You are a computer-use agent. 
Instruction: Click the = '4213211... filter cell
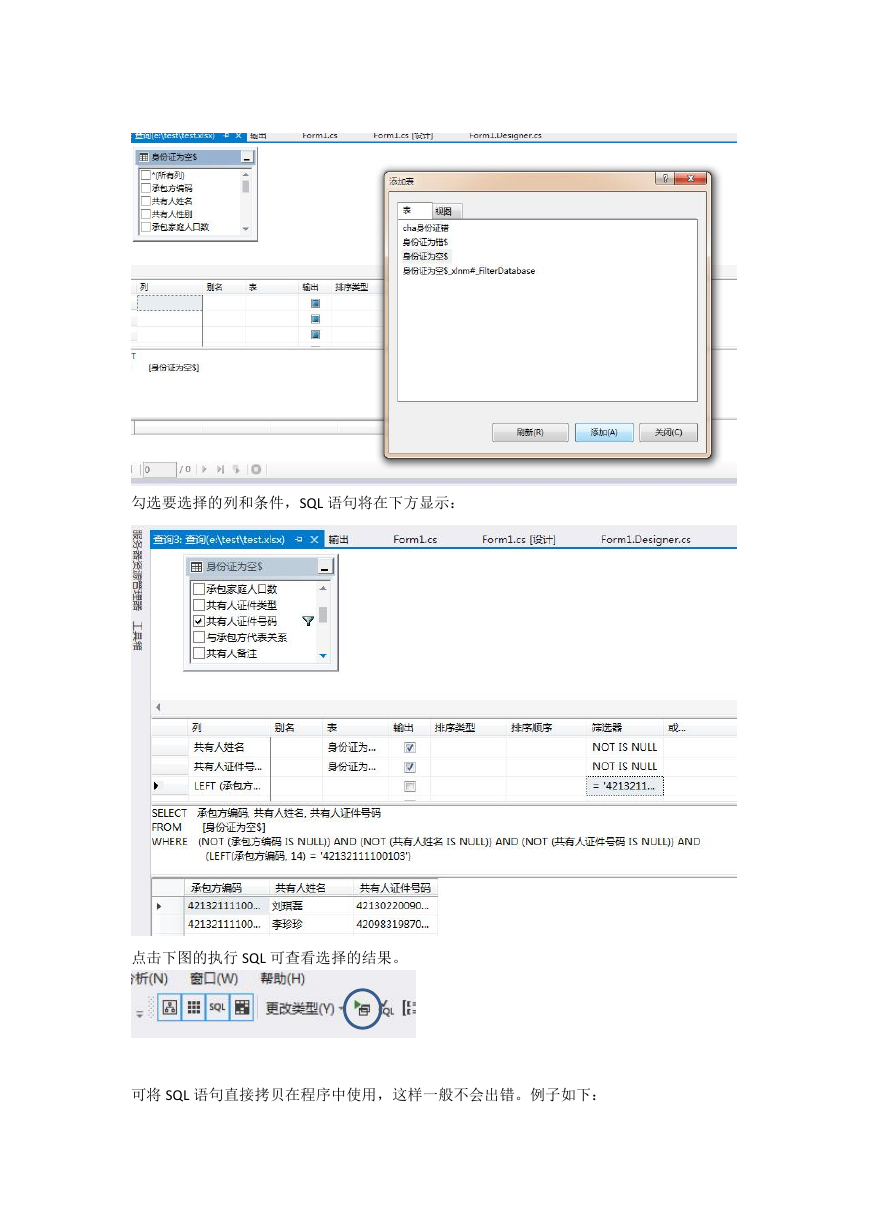[x=625, y=787]
